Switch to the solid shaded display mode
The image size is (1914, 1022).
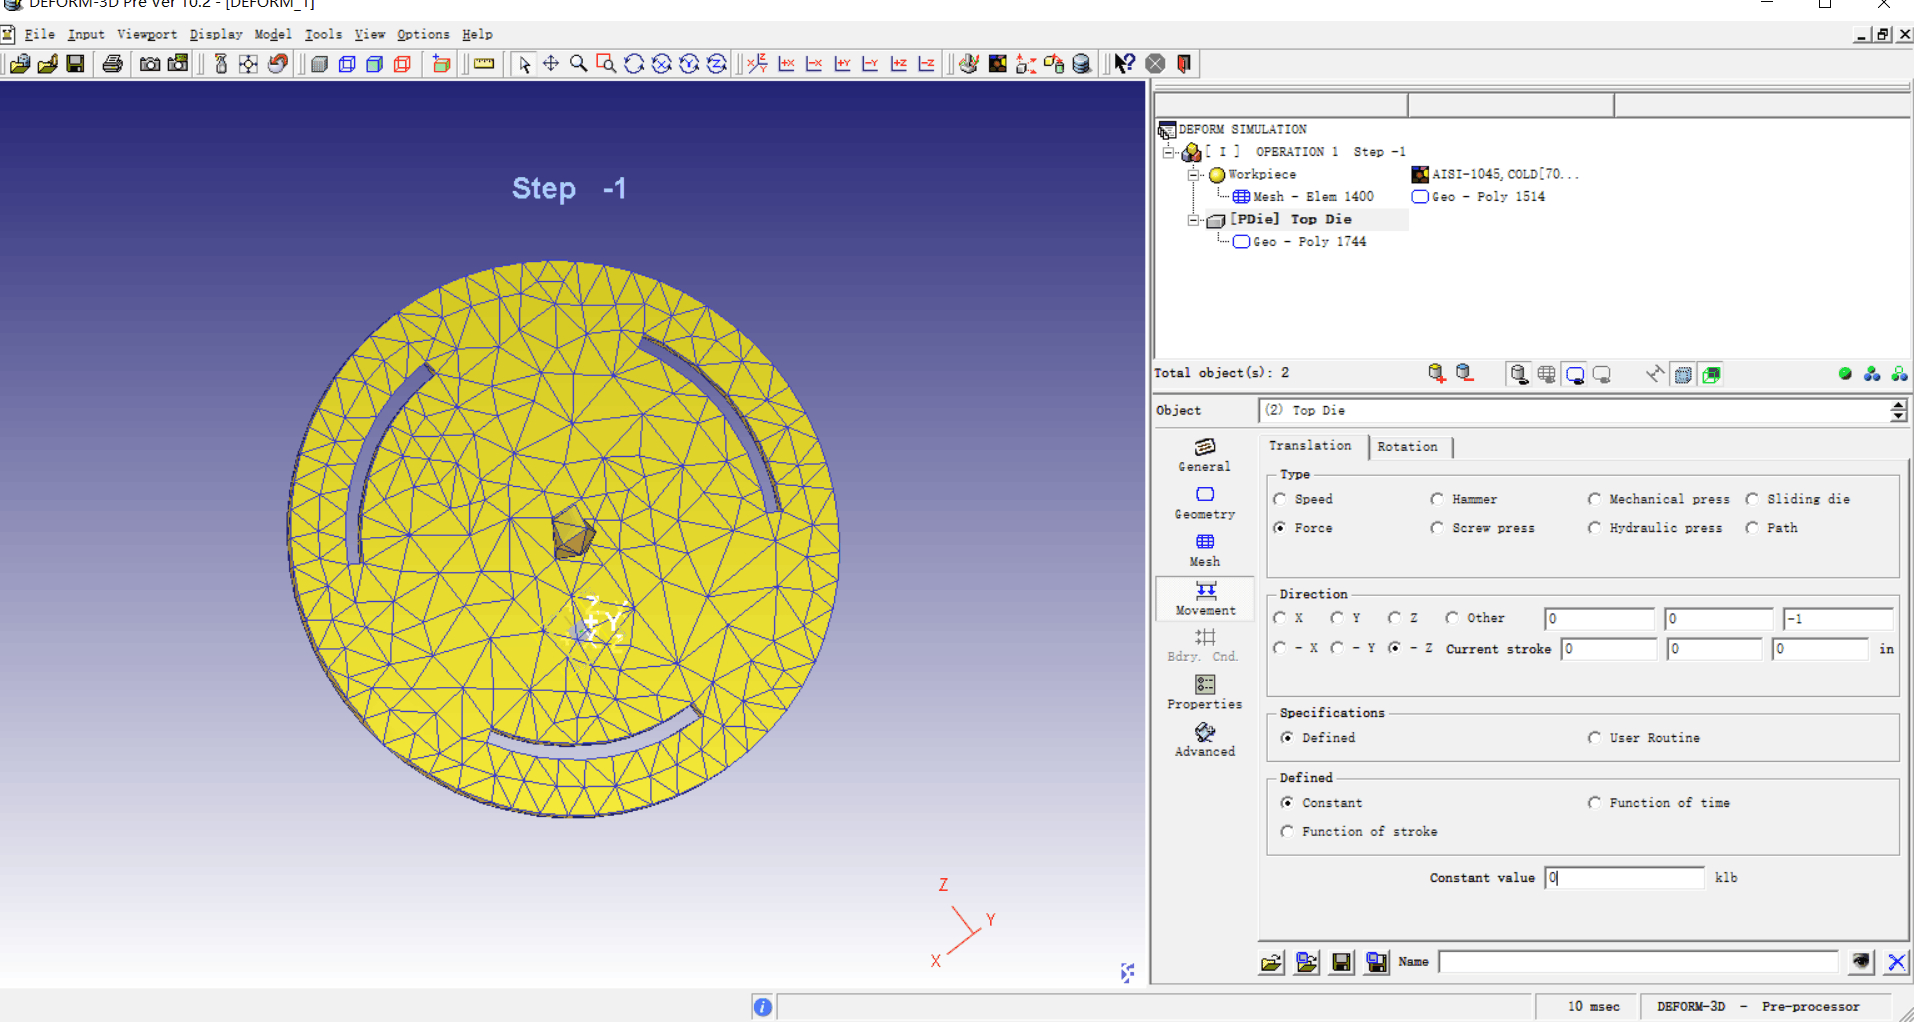(x=319, y=64)
